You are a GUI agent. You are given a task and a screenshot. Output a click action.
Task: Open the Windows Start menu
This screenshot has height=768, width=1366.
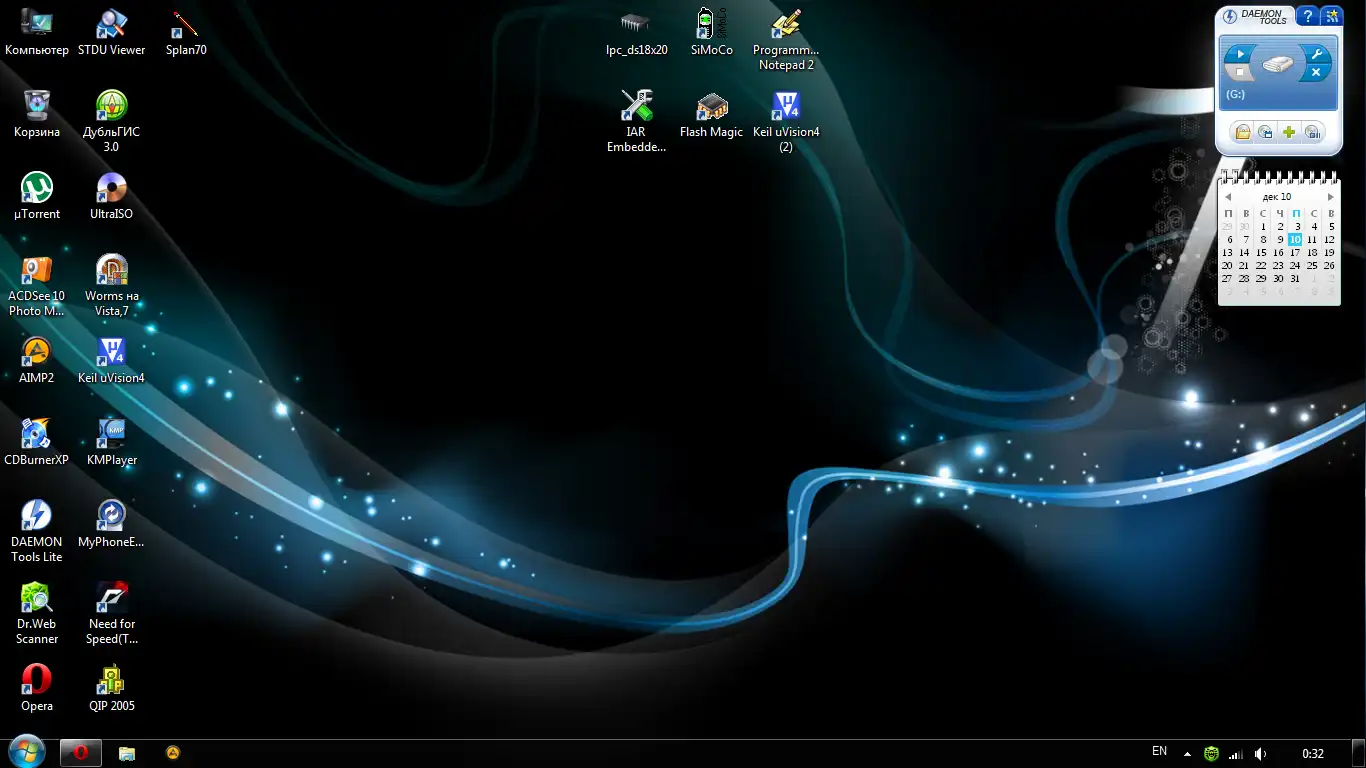27,752
